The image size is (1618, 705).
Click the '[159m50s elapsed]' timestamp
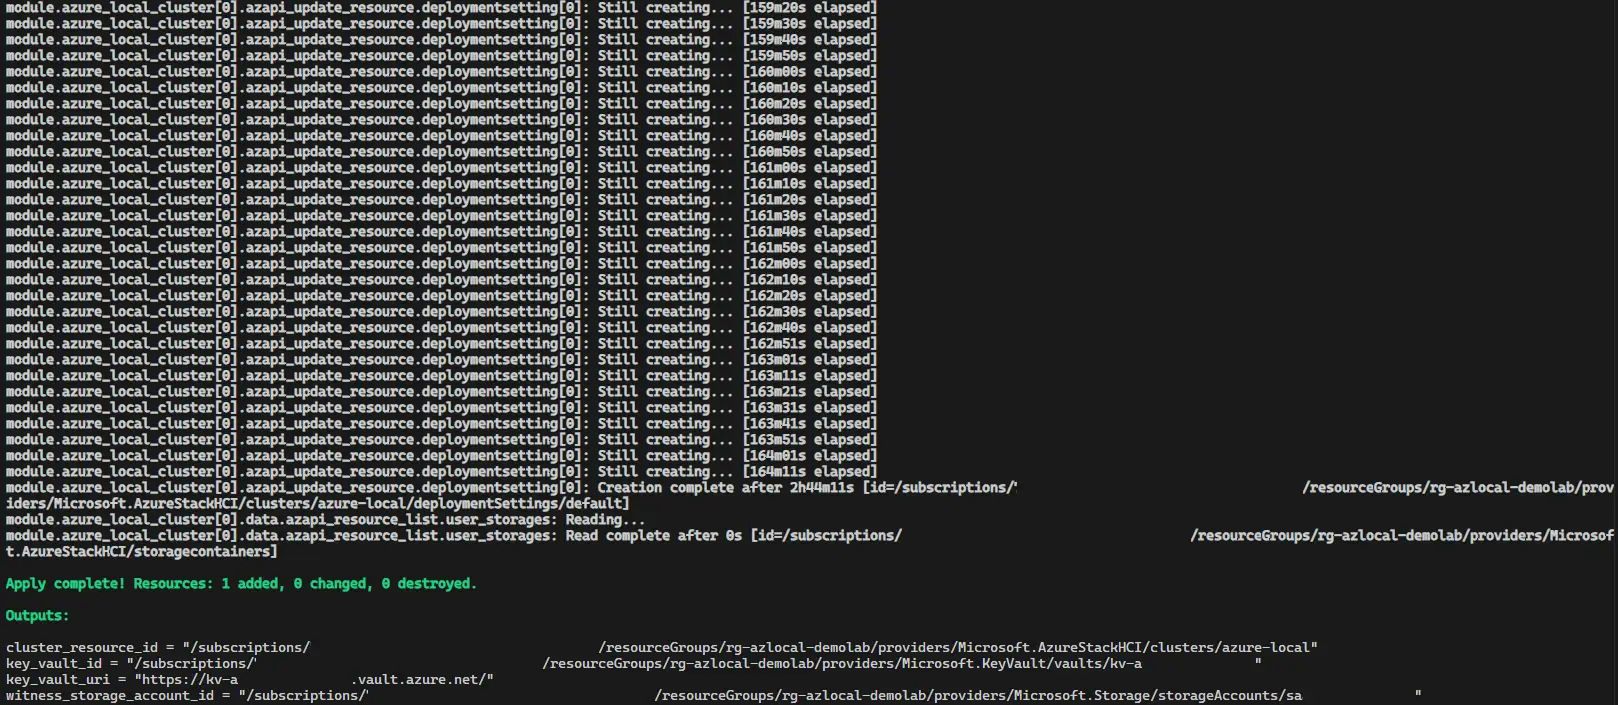(x=809, y=55)
